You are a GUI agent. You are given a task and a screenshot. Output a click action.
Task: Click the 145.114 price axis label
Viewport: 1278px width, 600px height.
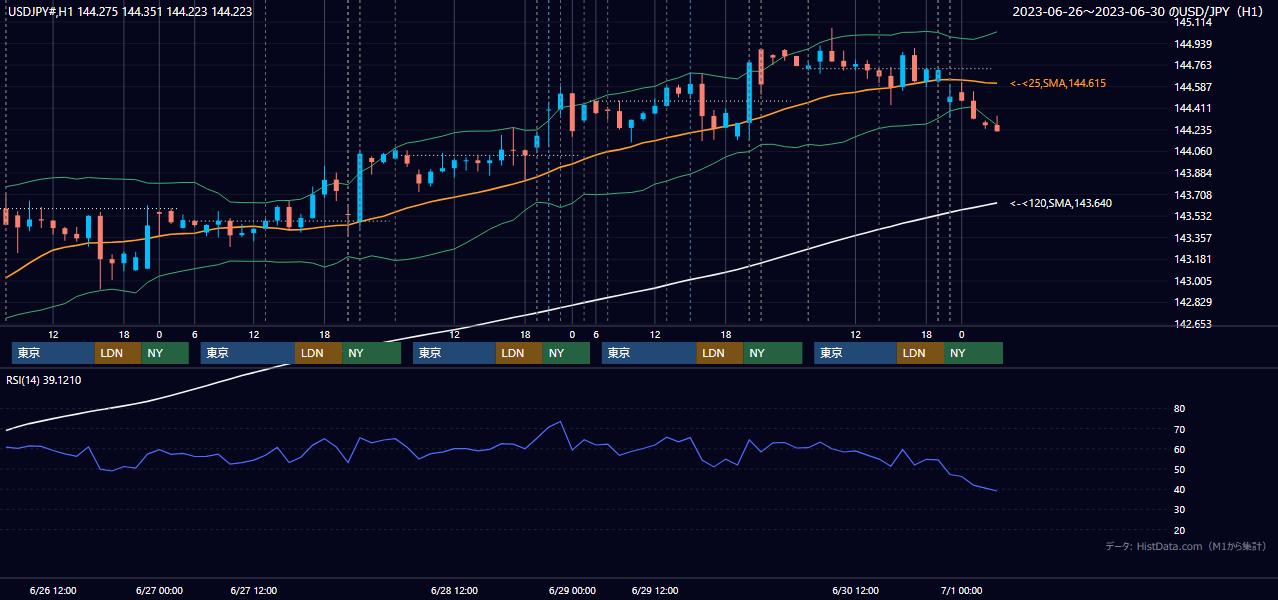[1193, 22]
